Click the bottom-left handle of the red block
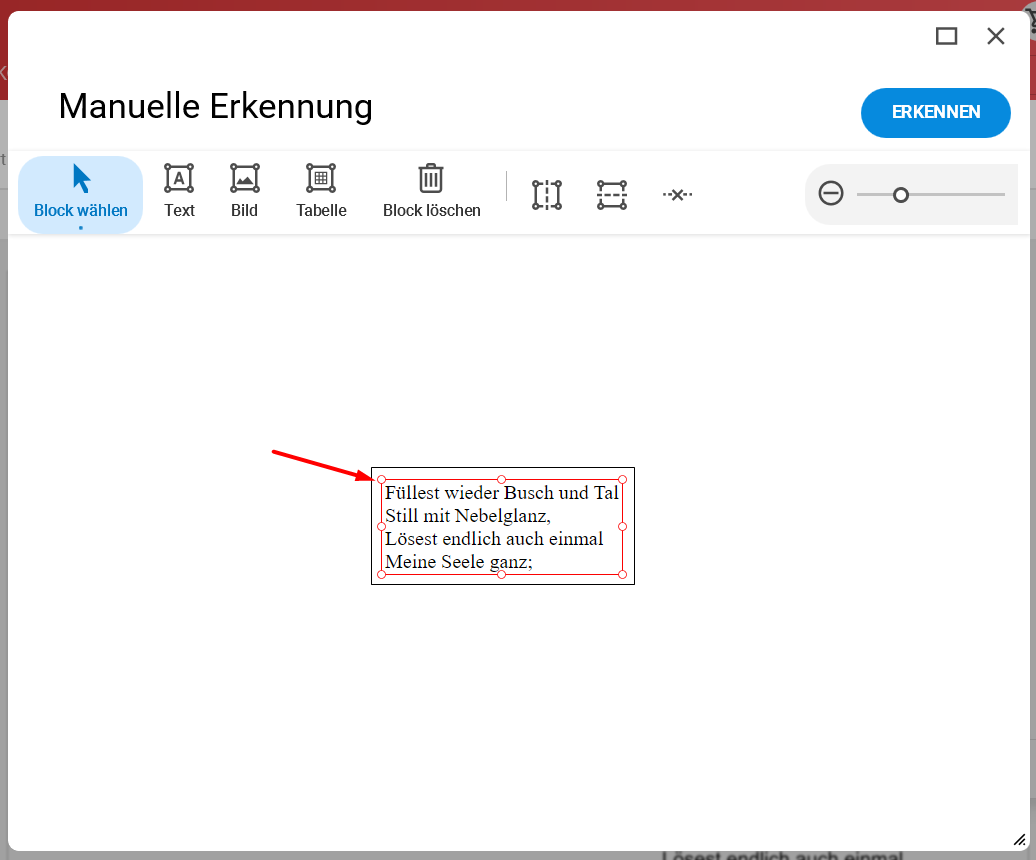The height and width of the screenshot is (860, 1036). click(x=381, y=575)
